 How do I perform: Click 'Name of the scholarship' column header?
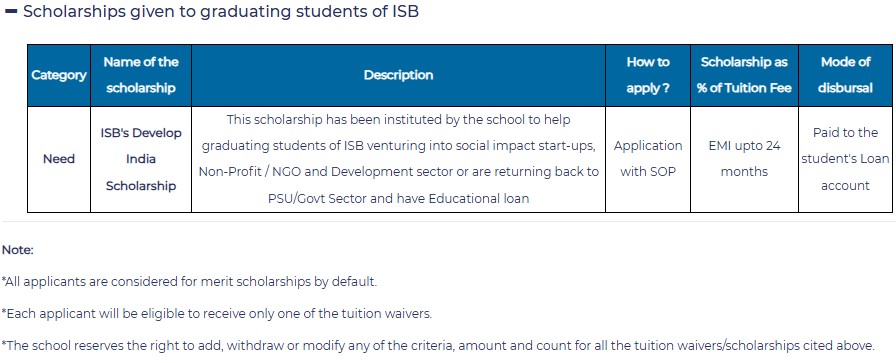(x=141, y=75)
